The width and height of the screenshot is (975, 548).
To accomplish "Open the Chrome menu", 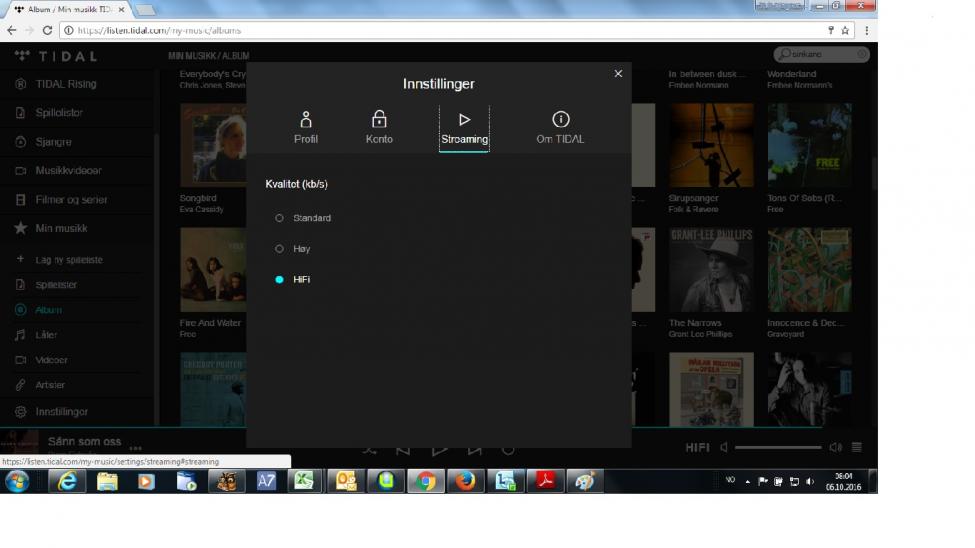I will pos(867,30).
